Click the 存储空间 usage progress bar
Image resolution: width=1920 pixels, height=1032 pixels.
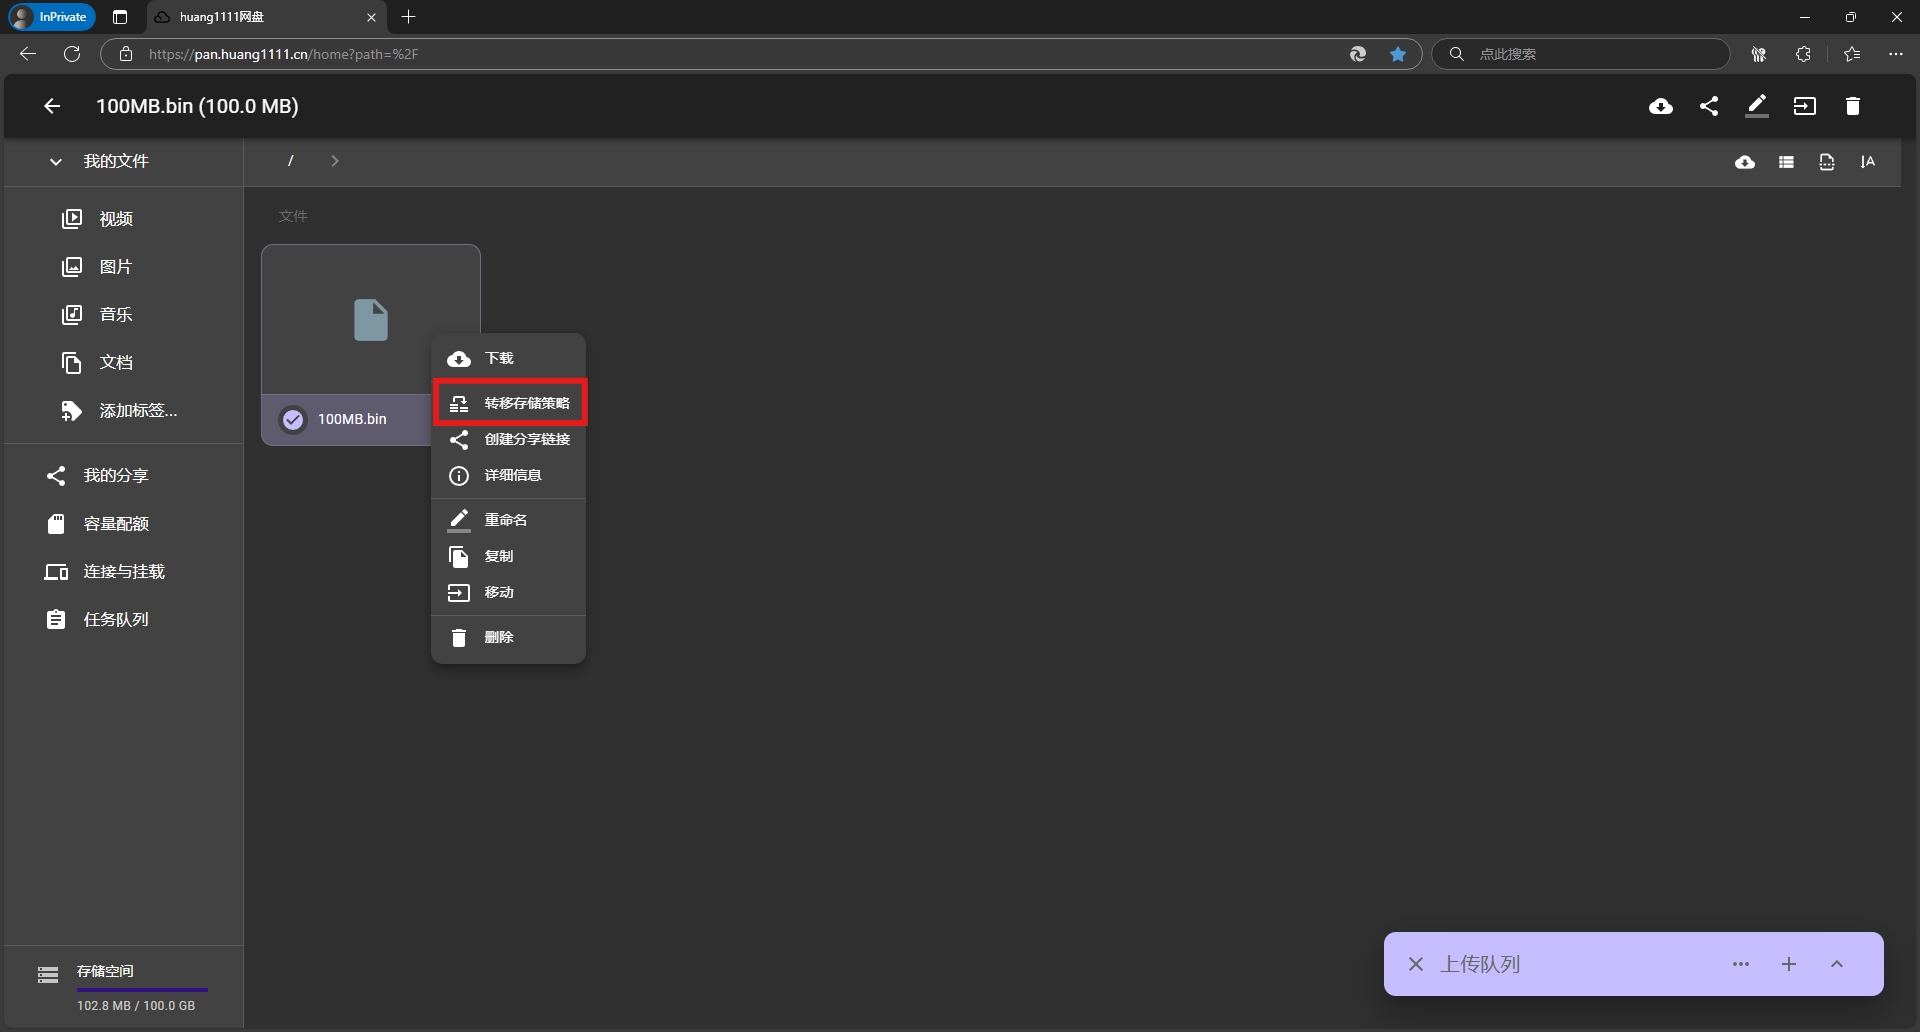click(x=142, y=990)
